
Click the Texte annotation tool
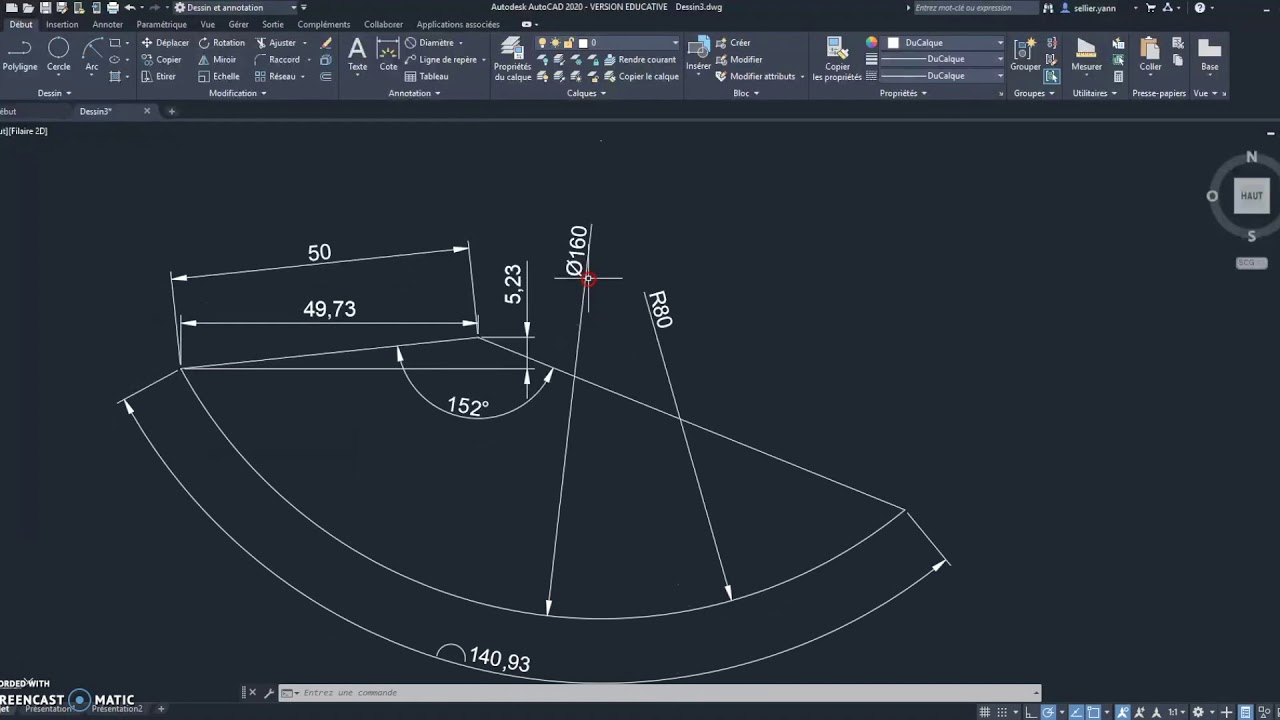pyautogui.click(x=357, y=55)
